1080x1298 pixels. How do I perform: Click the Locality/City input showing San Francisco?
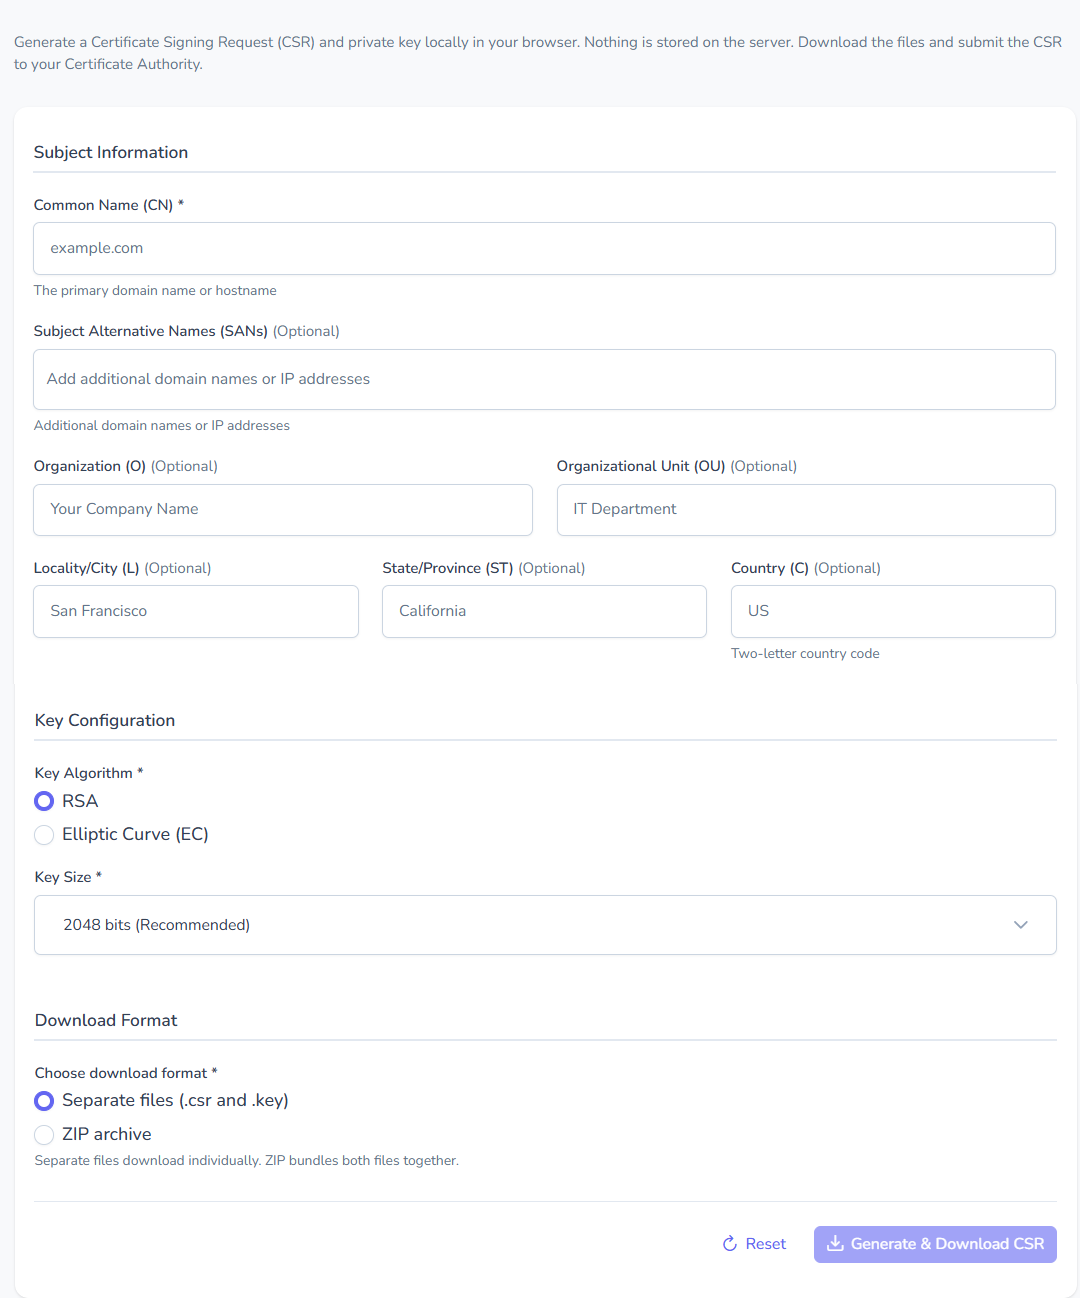(x=196, y=611)
